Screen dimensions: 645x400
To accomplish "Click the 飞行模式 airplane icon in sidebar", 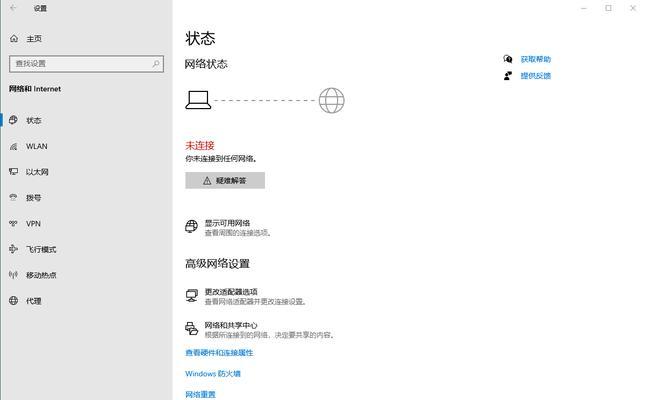I will coord(14,249).
